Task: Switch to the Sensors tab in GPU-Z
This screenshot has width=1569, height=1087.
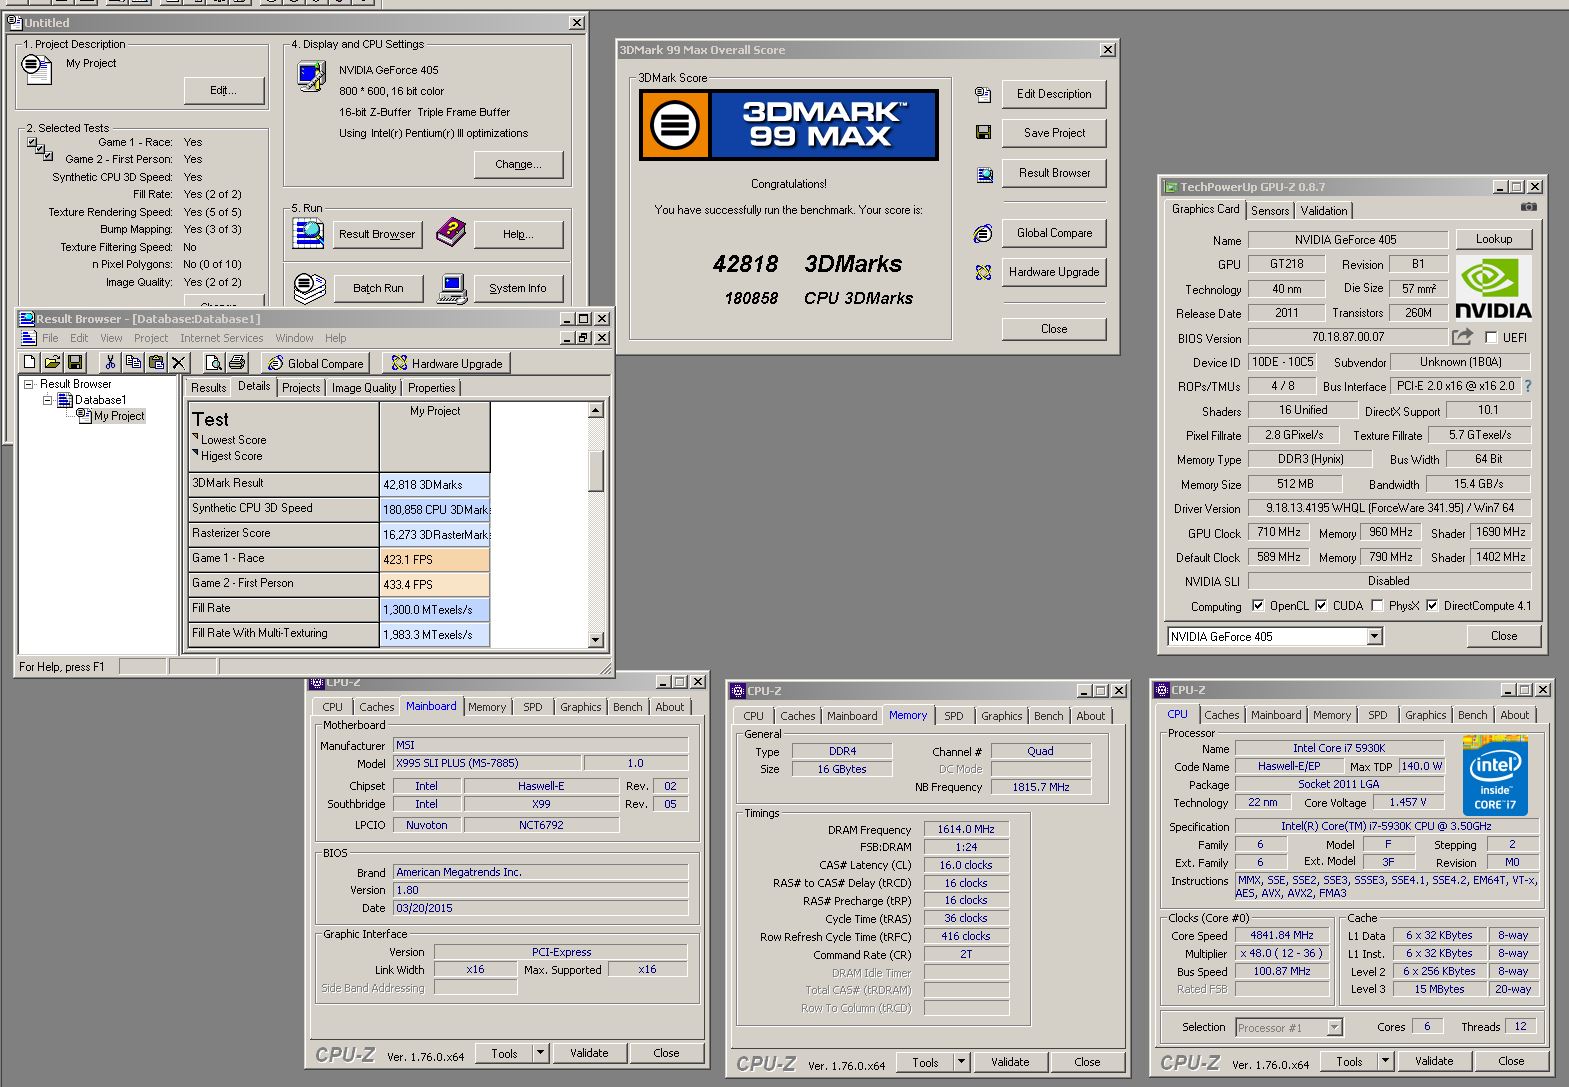Action: [1270, 210]
